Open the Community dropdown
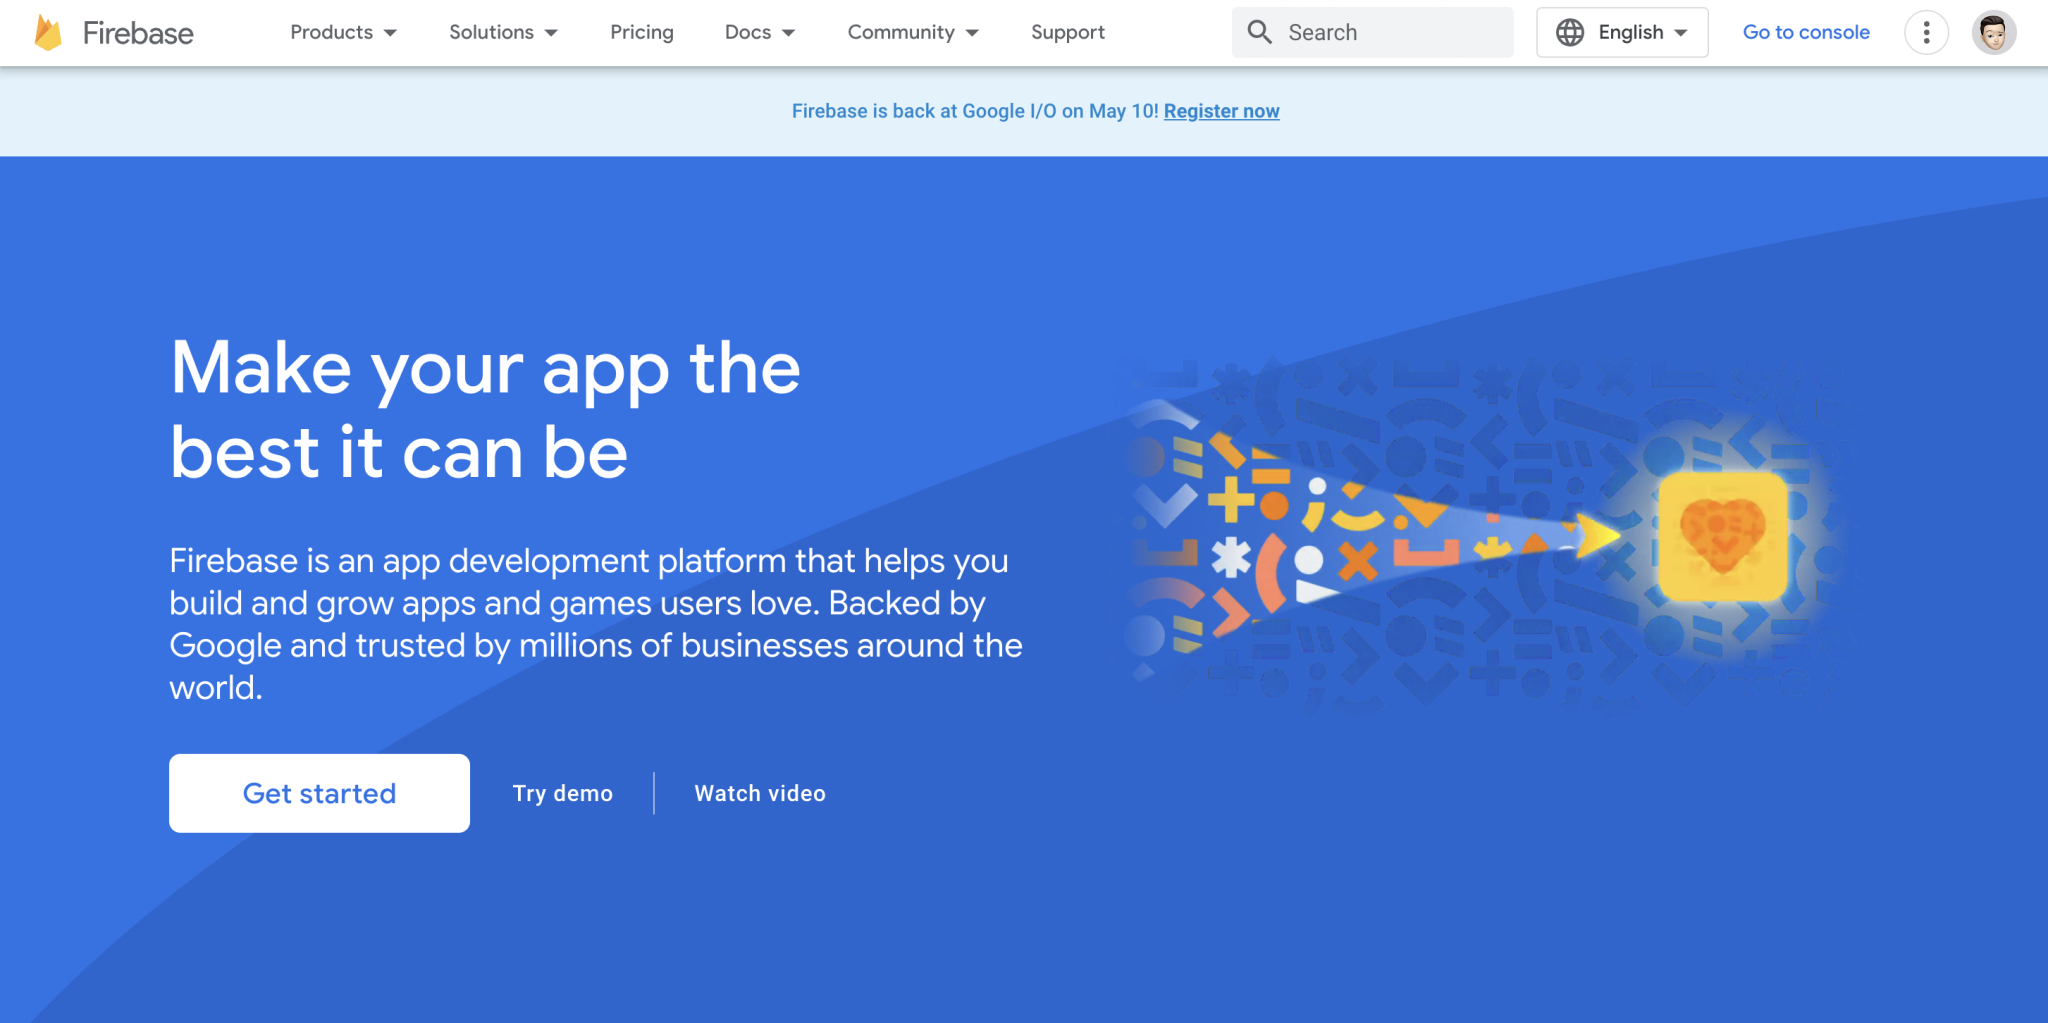The width and height of the screenshot is (2048, 1023). coord(911,32)
